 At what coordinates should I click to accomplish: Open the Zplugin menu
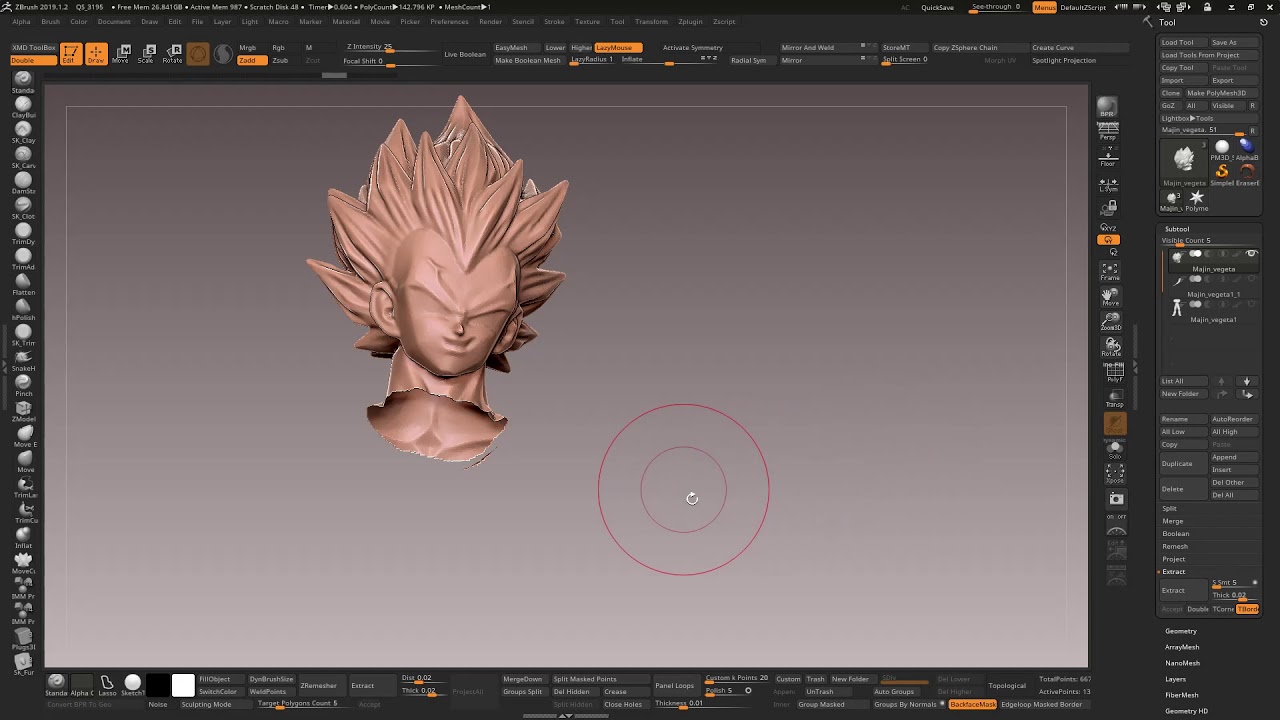coord(690,21)
